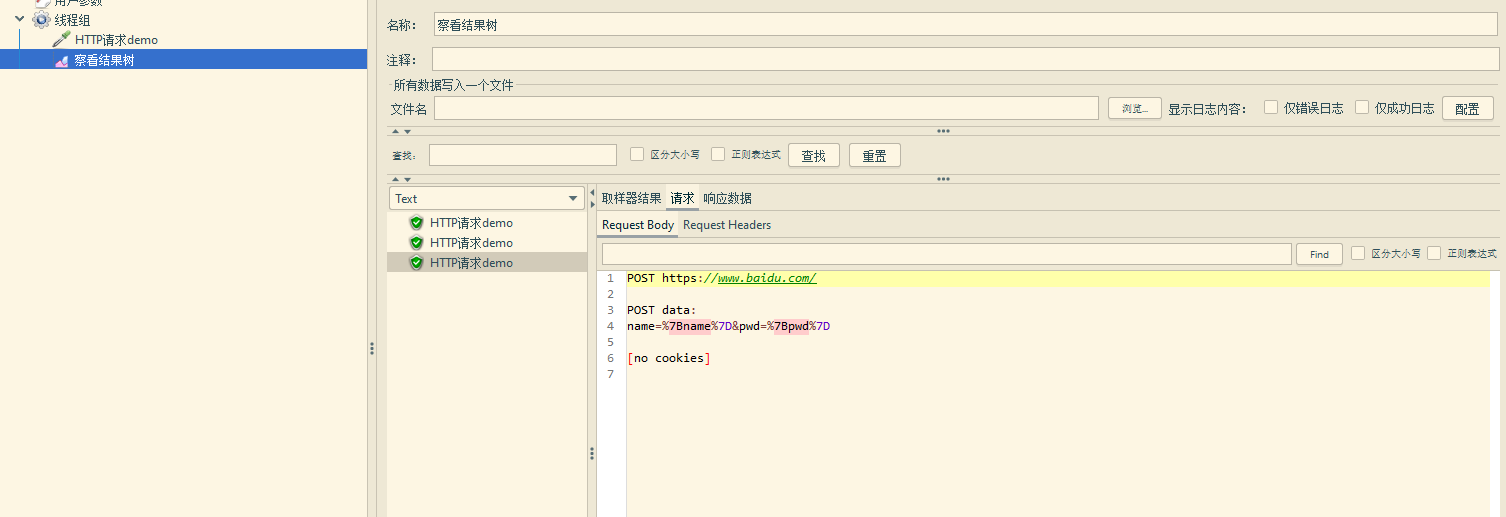Click the left-pointing collapse arrow beside the 取样器结果 tab
Screen dimensions: 1506x517
pyautogui.click(x=592, y=192)
